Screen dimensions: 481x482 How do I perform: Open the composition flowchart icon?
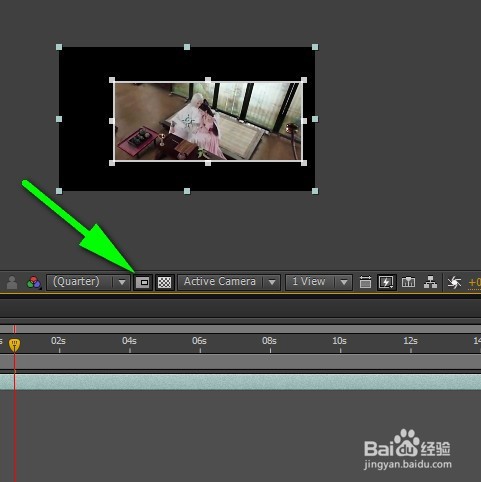pyautogui.click(x=430, y=283)
